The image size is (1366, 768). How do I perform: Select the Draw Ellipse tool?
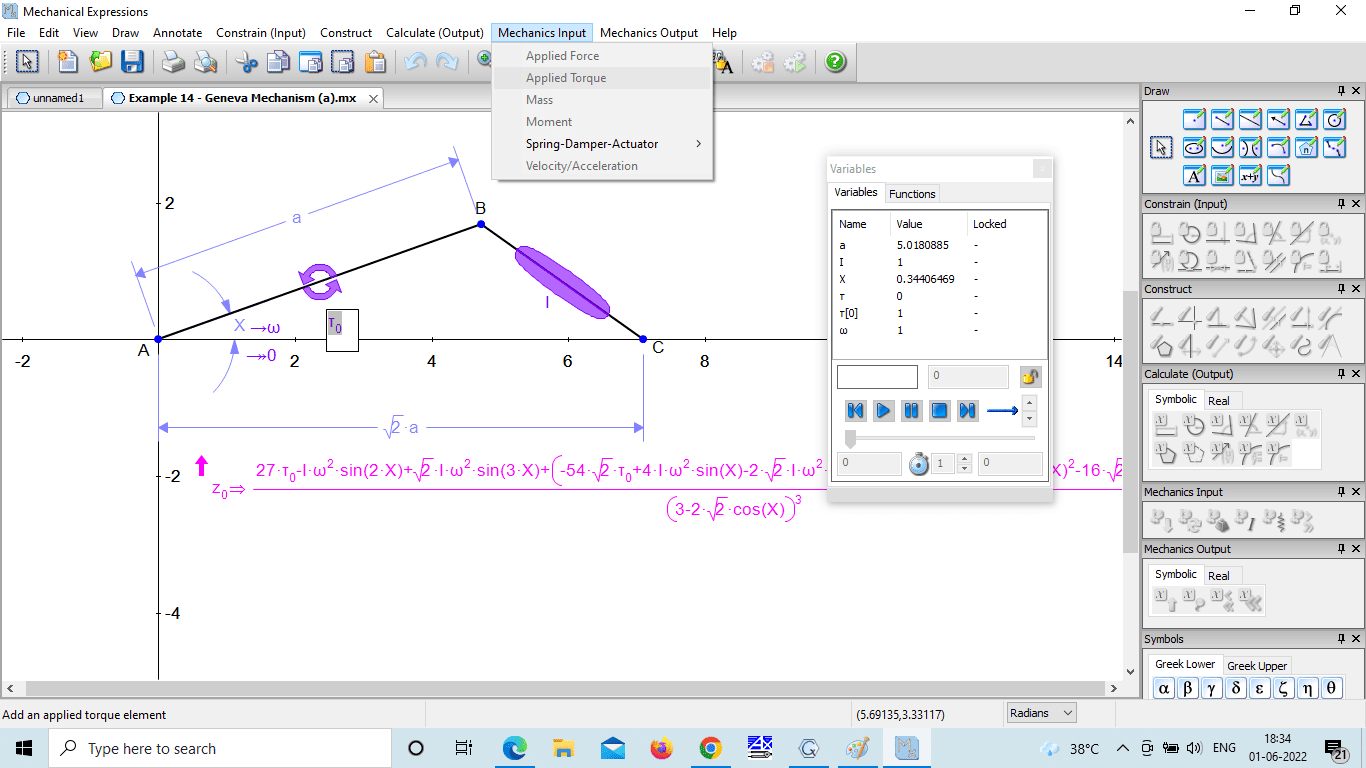(x=1194, y=148)
